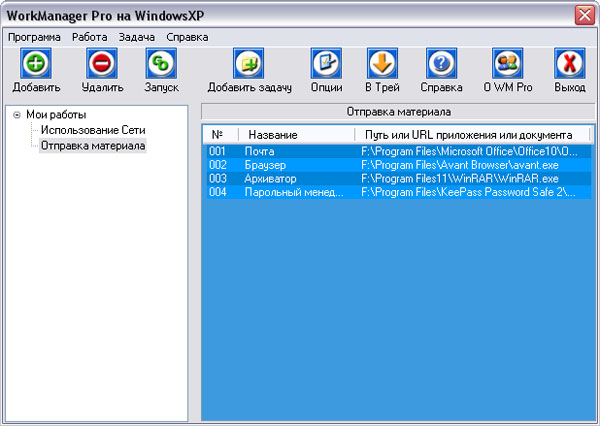
Task: Open settings via the Опции icon
Action: click(326, 63)
